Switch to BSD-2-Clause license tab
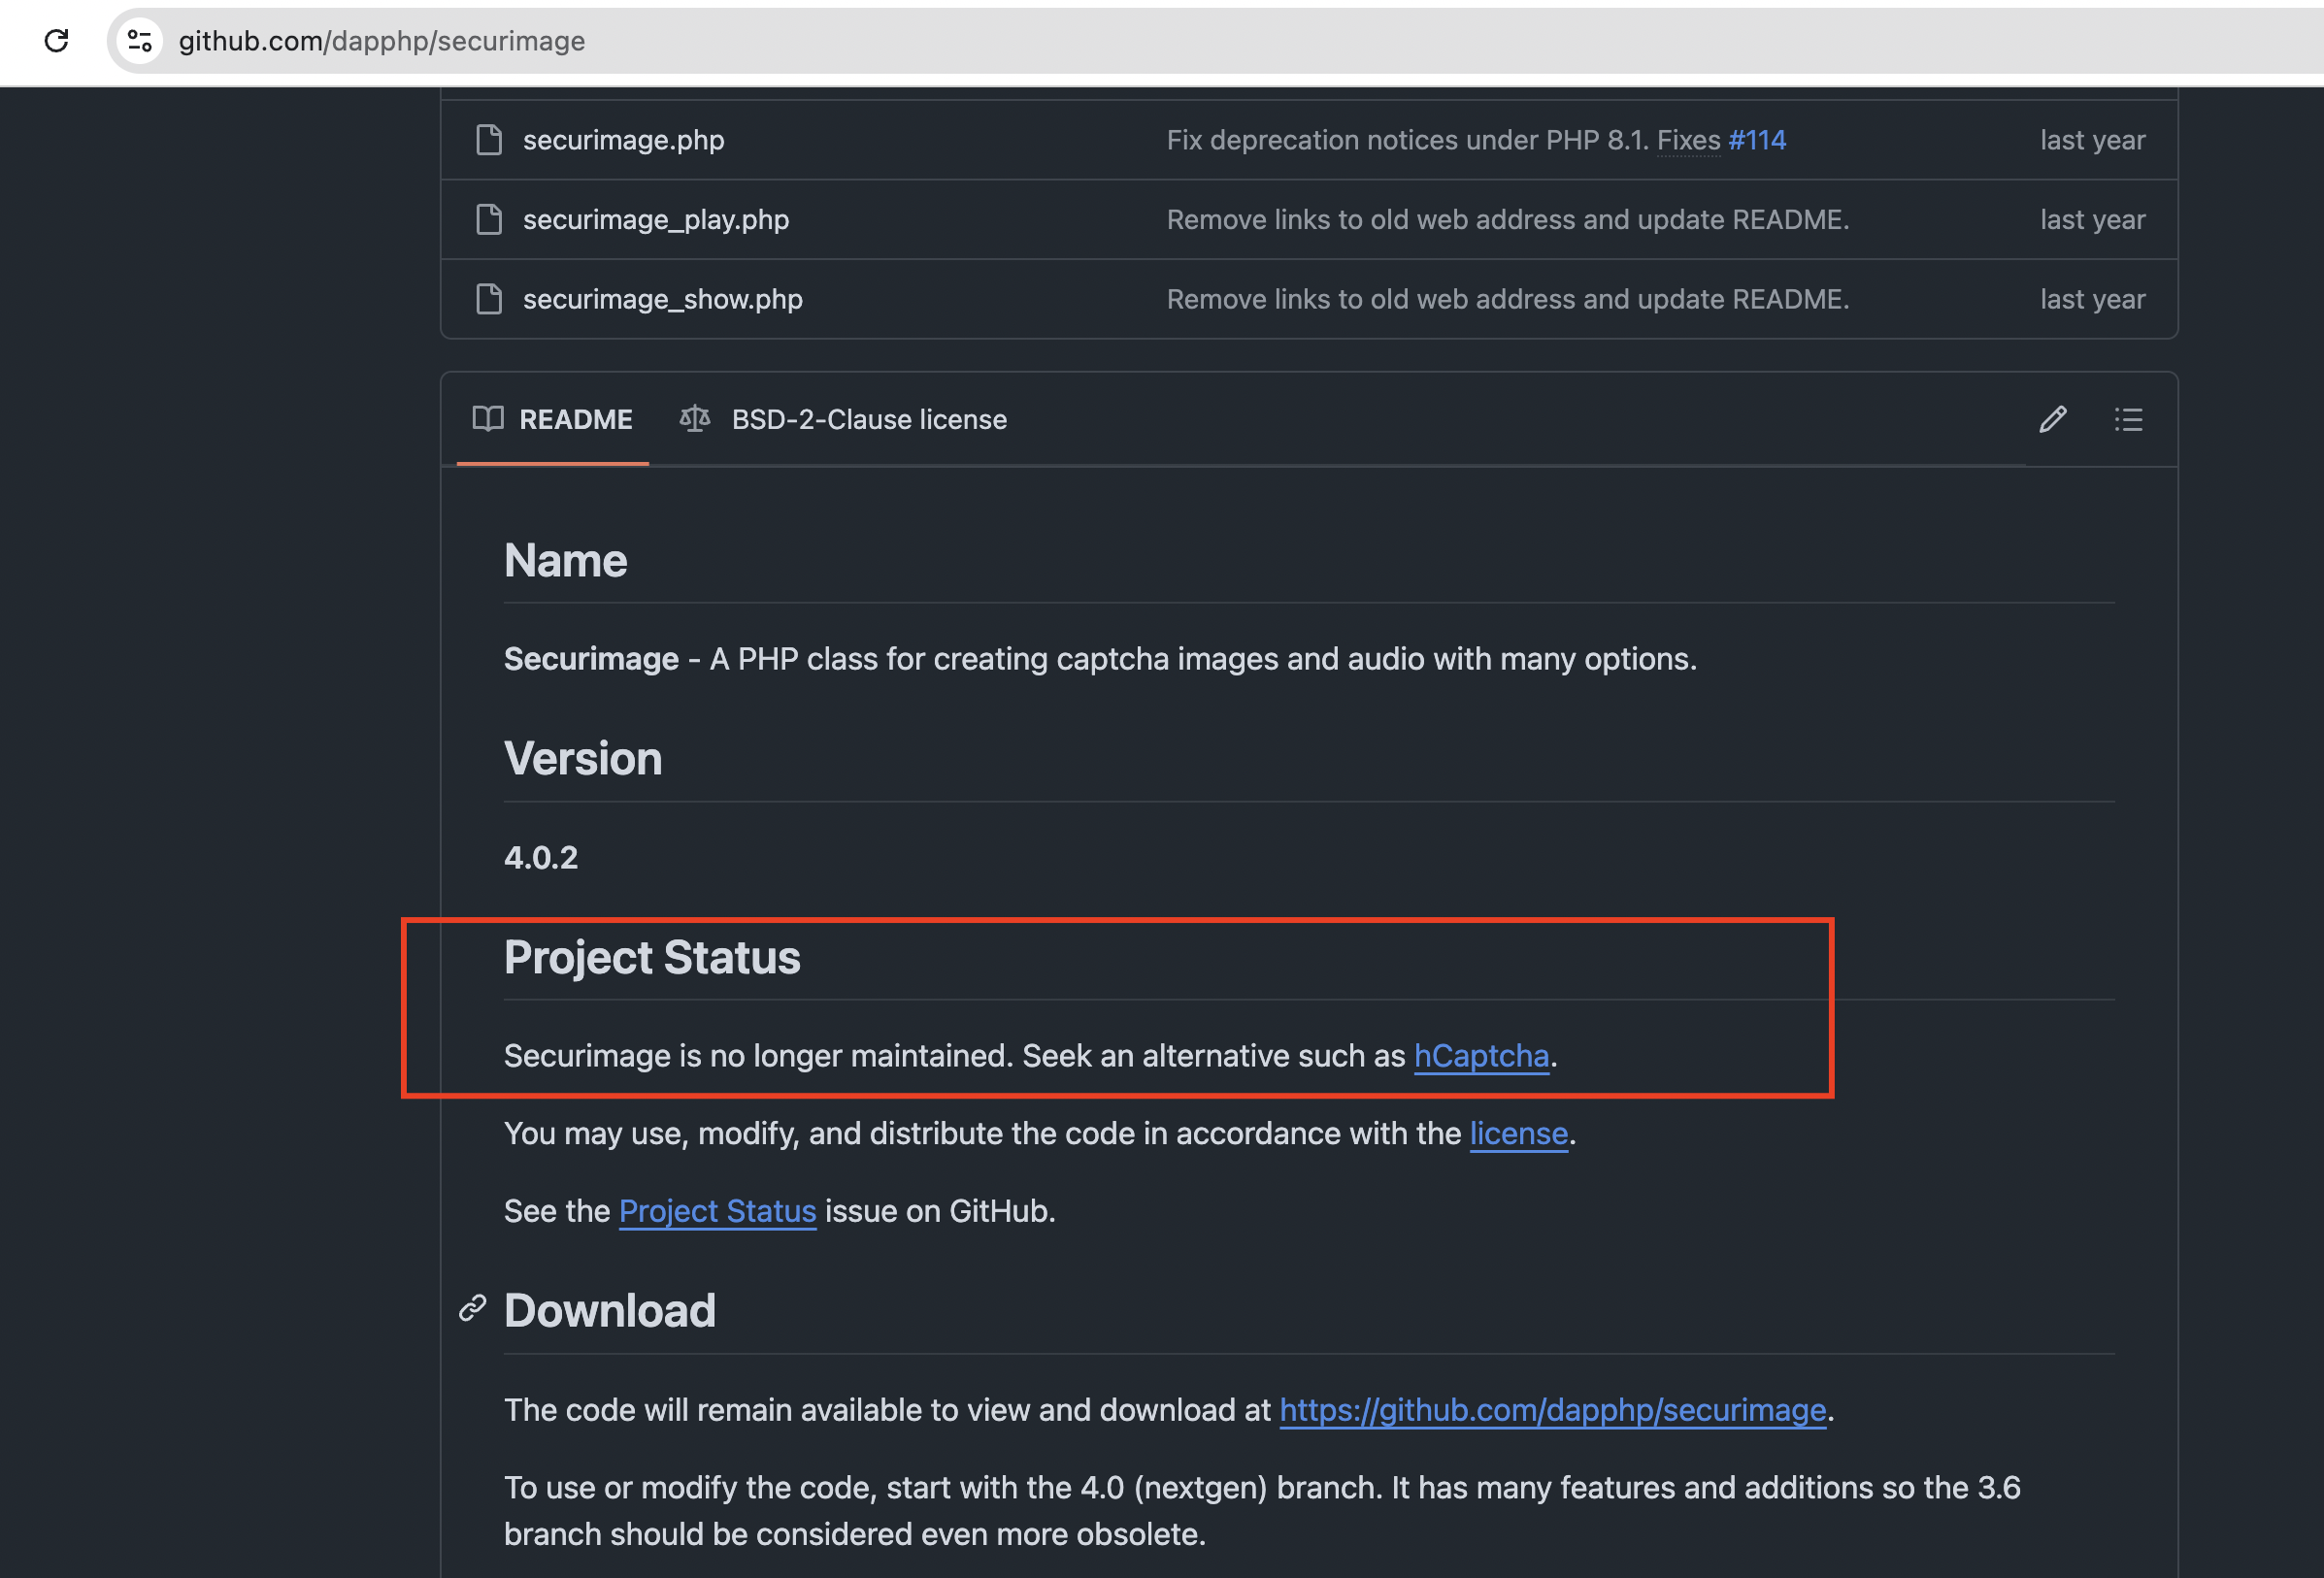This screenshot has width=2324, height=1578. (x=844, y=419)
